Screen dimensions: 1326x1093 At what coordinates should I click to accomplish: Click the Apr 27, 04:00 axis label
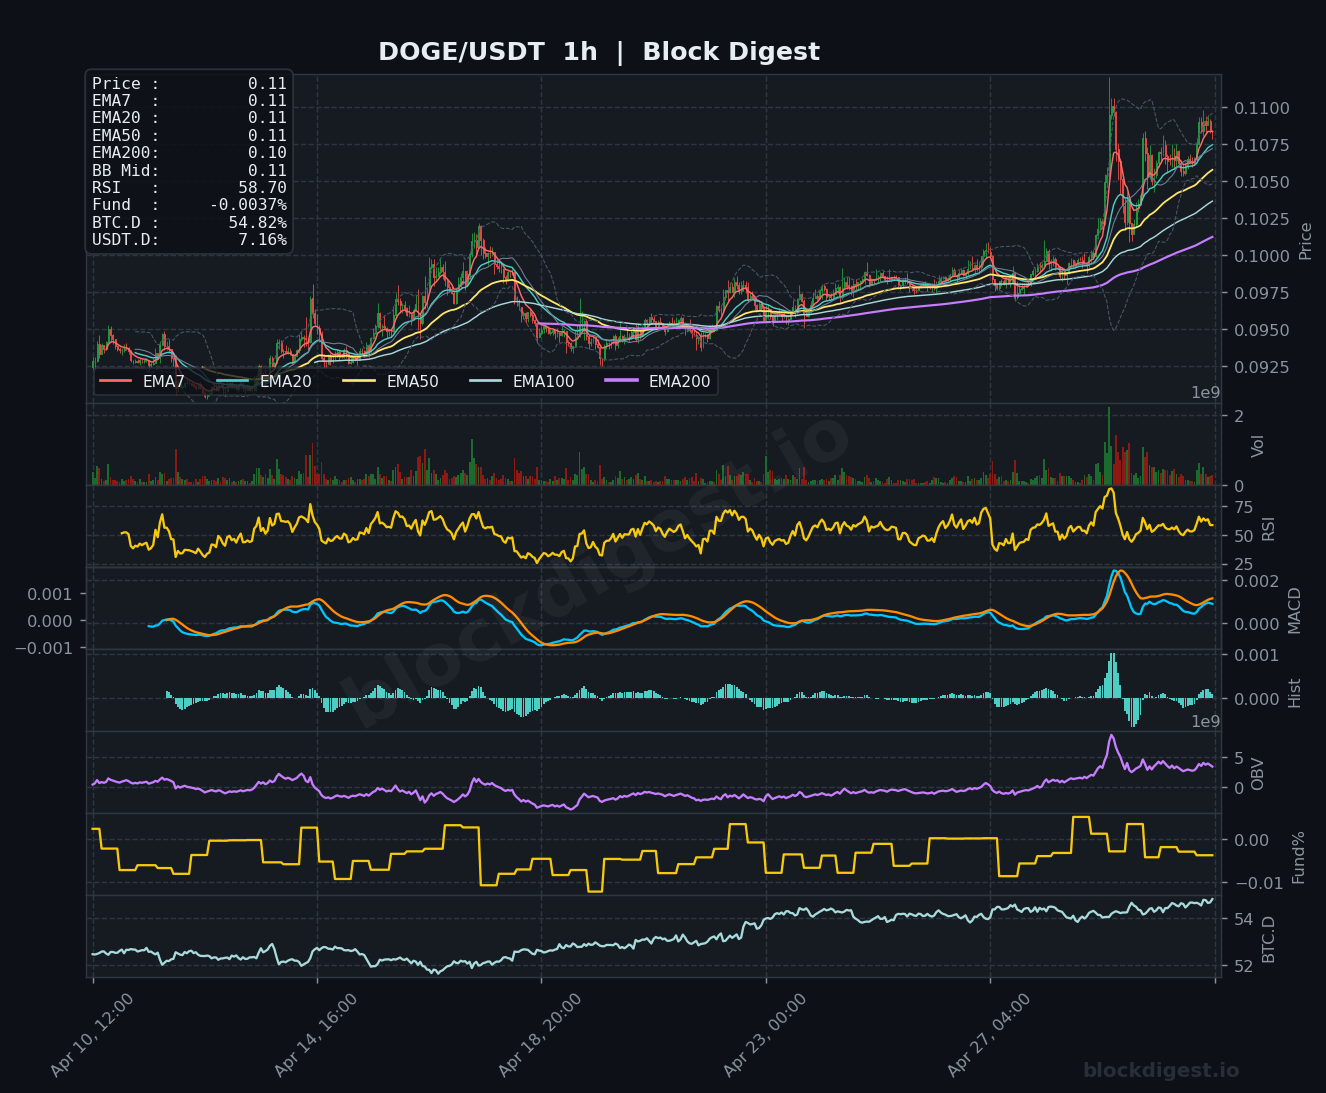989,1035
